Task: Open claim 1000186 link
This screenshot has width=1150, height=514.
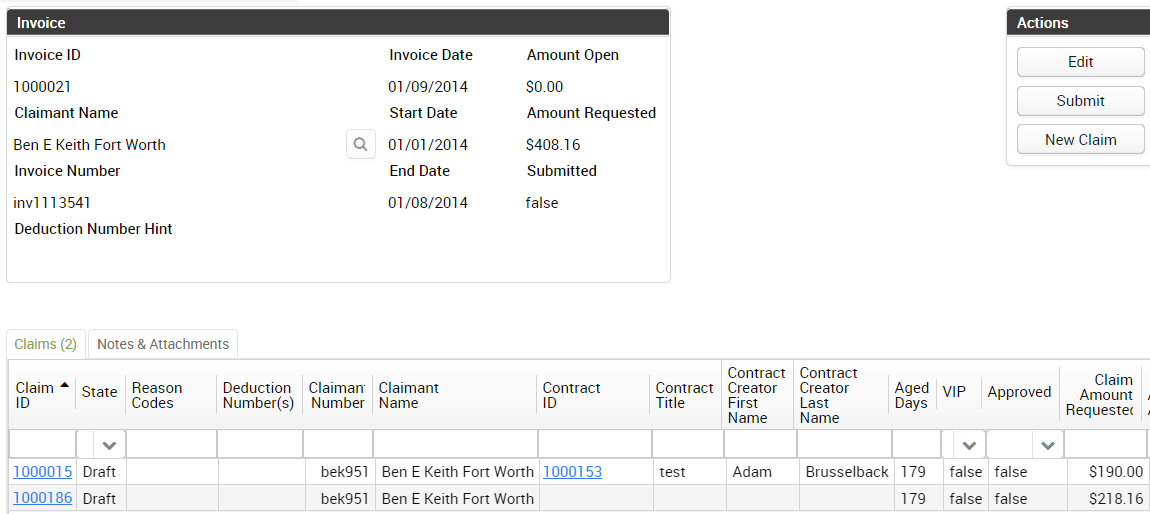Action: (43, 498)
